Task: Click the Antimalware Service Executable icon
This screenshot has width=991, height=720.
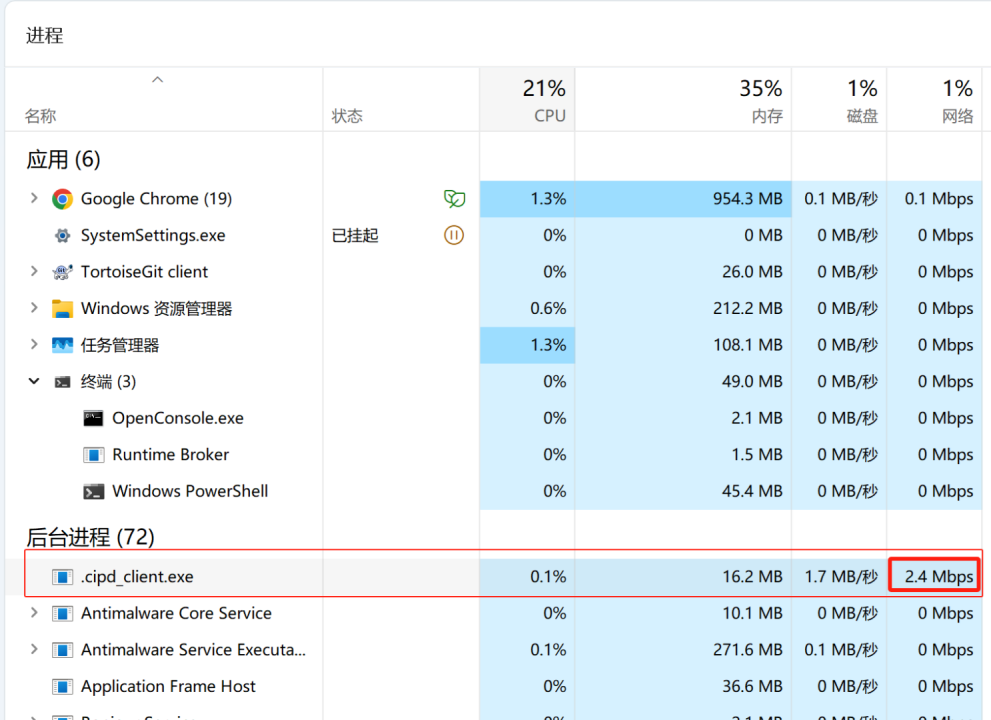Action: click(x=62, y=650)
